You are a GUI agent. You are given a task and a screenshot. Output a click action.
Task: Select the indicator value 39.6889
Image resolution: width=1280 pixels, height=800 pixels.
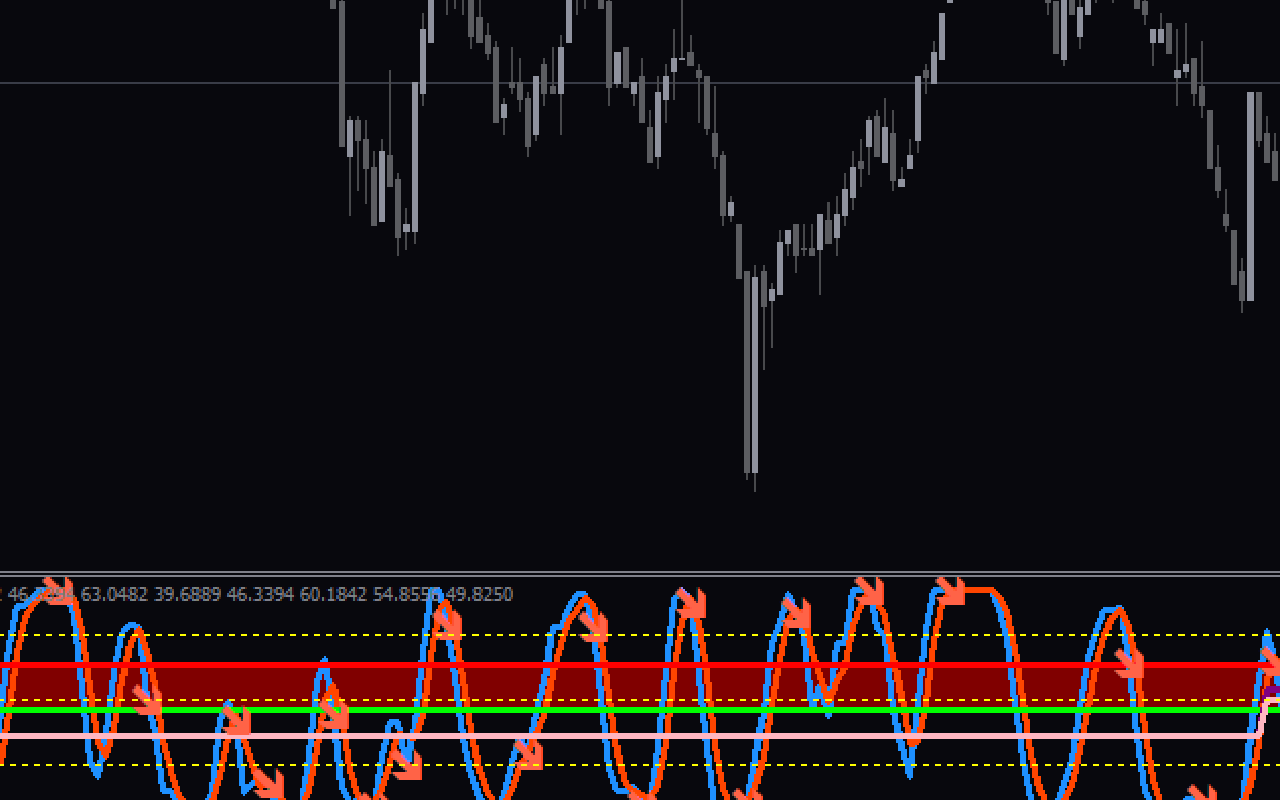pos(187,594)
